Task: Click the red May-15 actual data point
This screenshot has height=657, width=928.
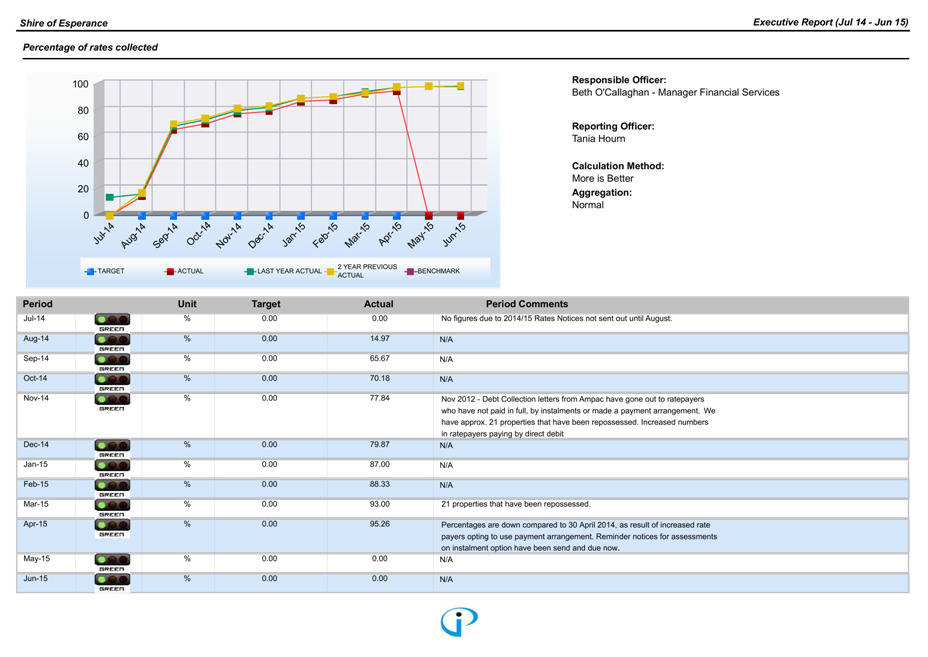Action: tap(428, 216)
